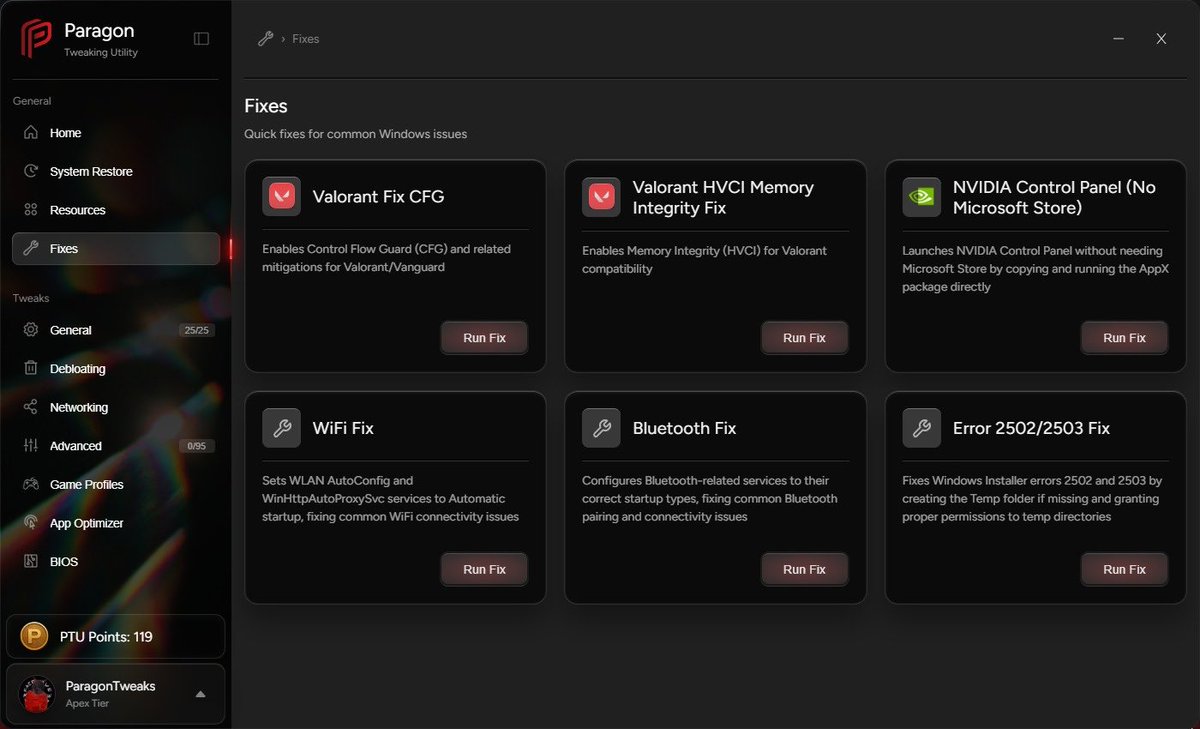Click the Debloating trash icon

point(31,369)
